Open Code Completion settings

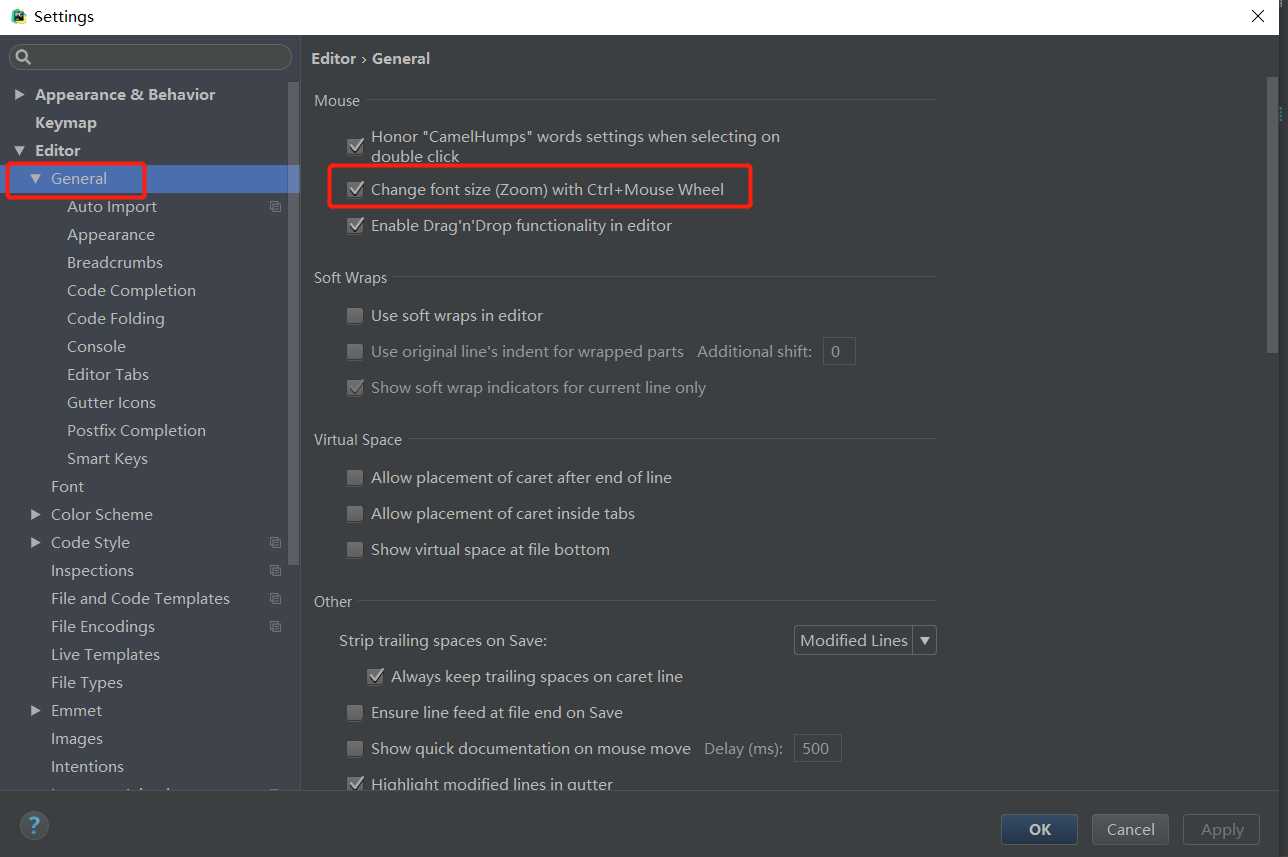click(x=131, y=291)
